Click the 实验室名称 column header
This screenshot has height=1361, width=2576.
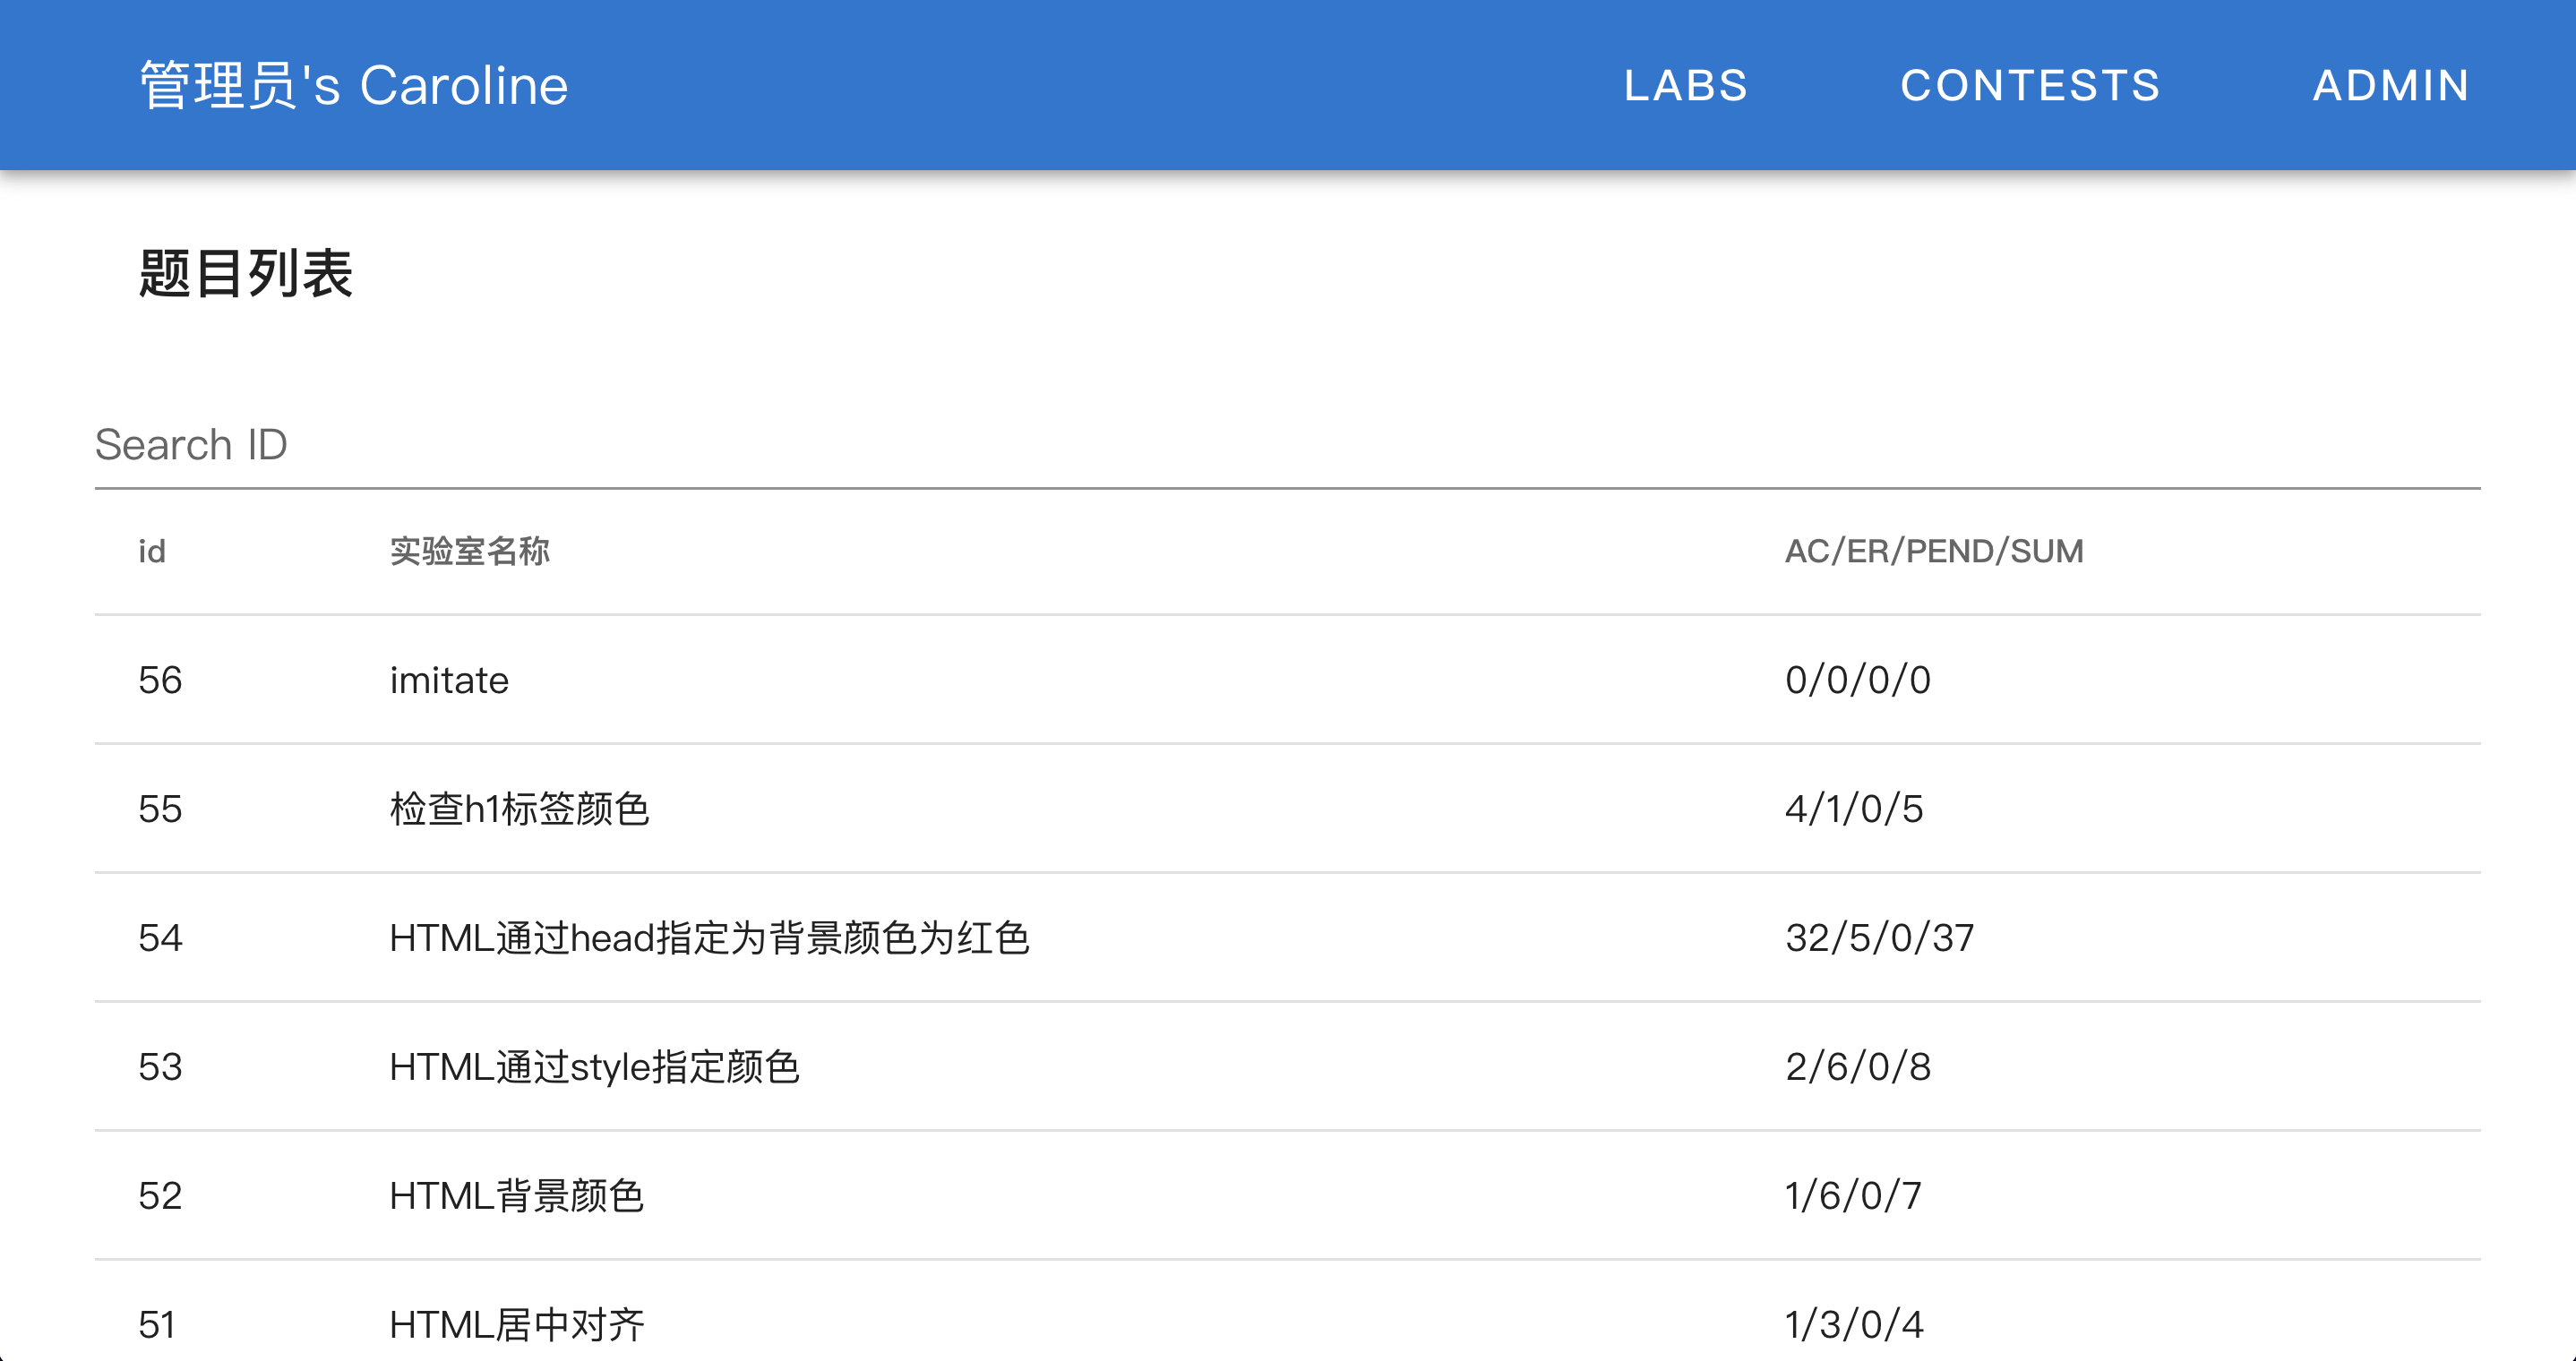pos(470,551)
